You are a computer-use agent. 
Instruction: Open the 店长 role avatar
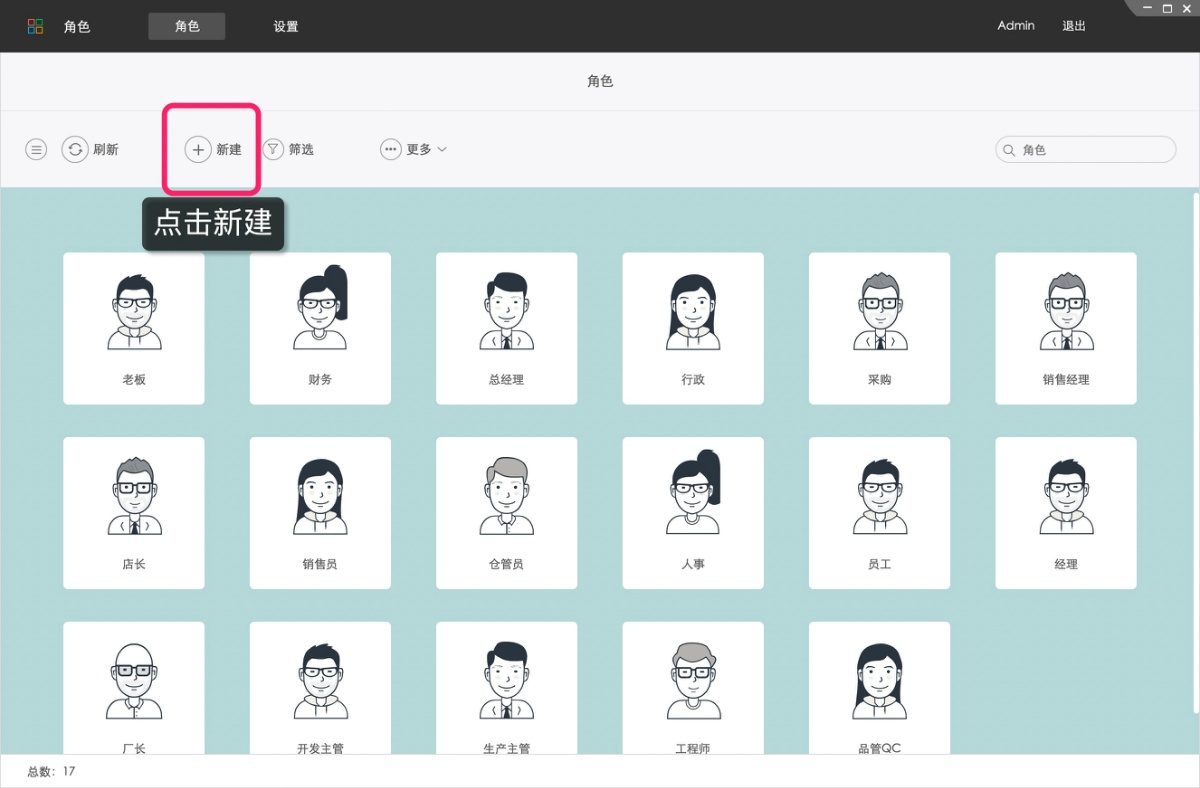pyautogui.click(x=134, y=496)
